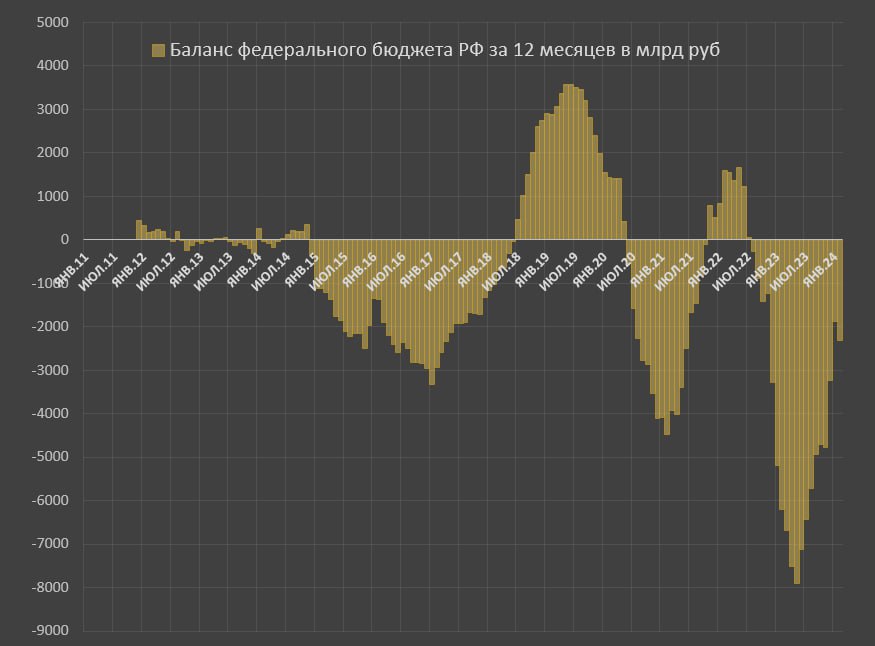The height and width of the screenshot is (646, 875).
Task: Click the gold legend color swatch
Action: coord(158,50)
